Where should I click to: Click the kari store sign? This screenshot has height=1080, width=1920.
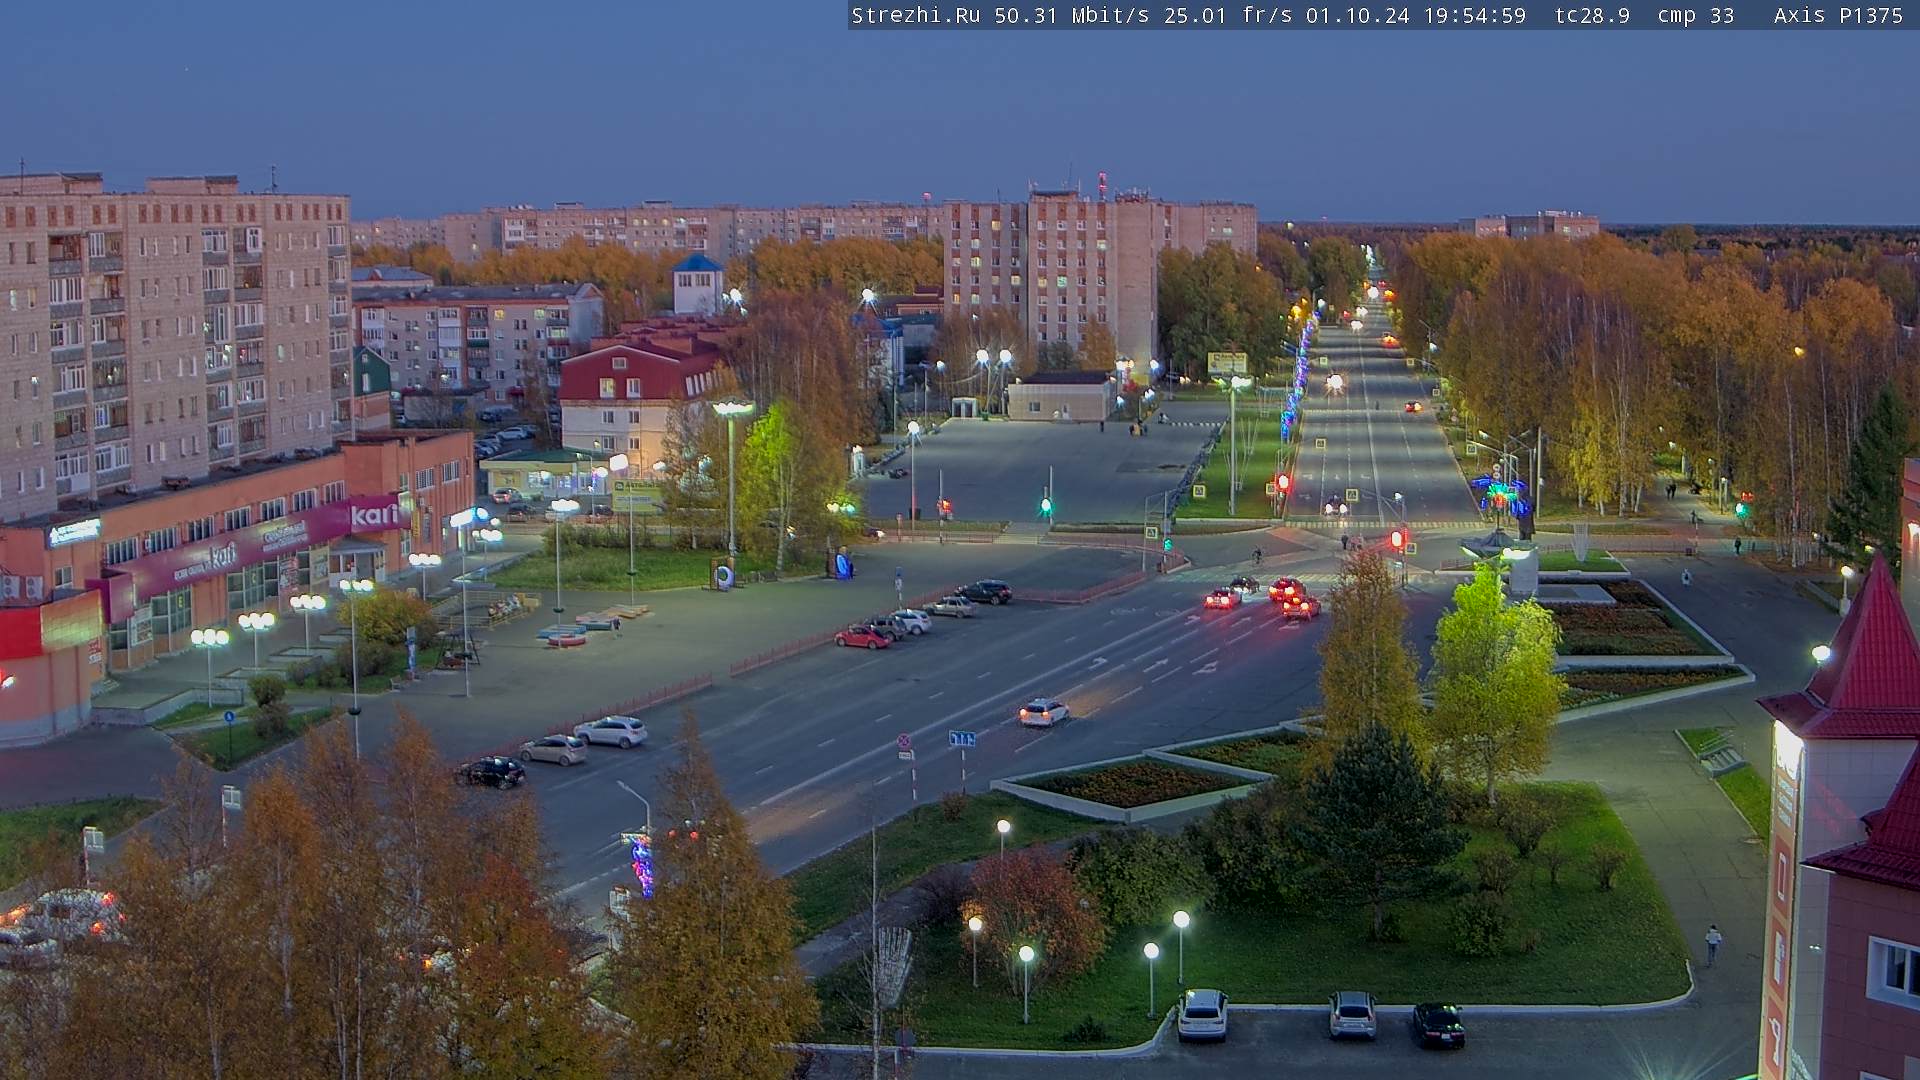tap(375, 514)
